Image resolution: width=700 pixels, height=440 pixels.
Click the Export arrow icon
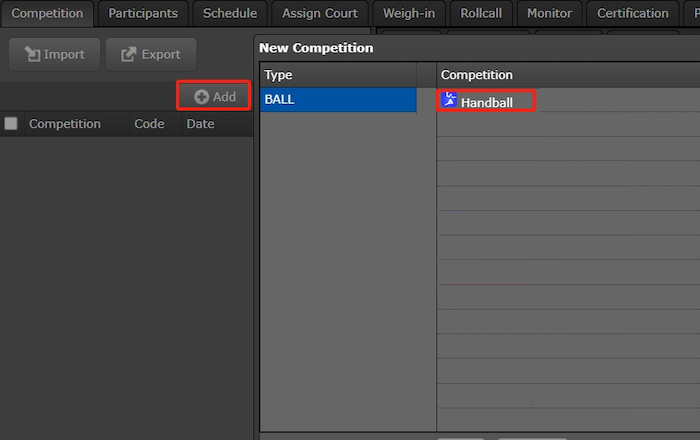coord(128,54)
